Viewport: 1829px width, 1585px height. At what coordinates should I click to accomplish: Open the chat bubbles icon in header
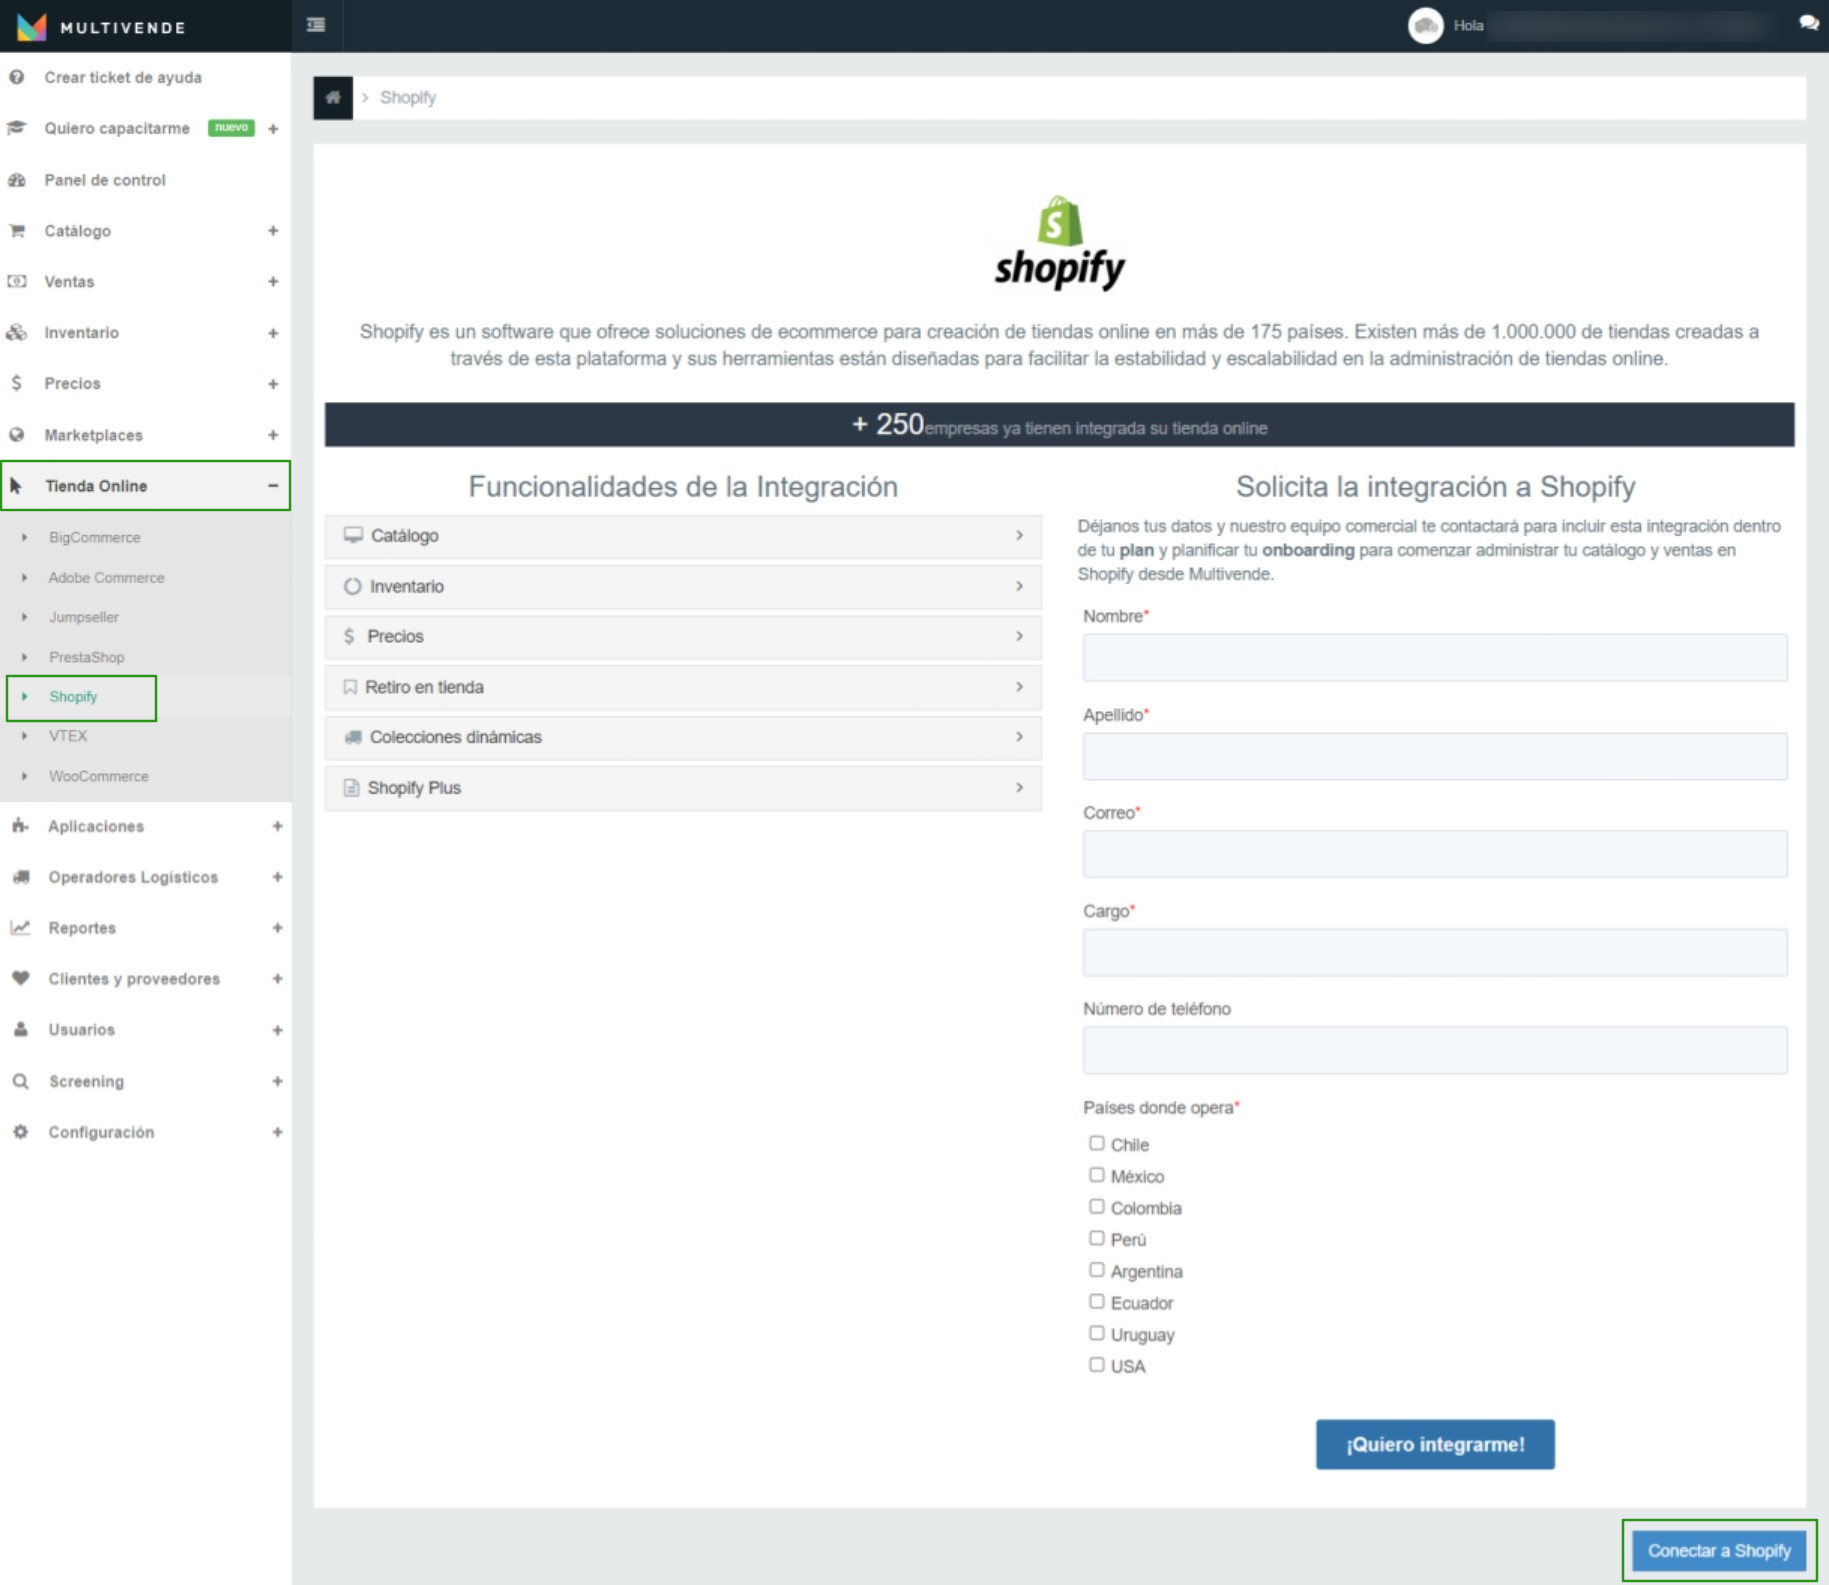1808,23
